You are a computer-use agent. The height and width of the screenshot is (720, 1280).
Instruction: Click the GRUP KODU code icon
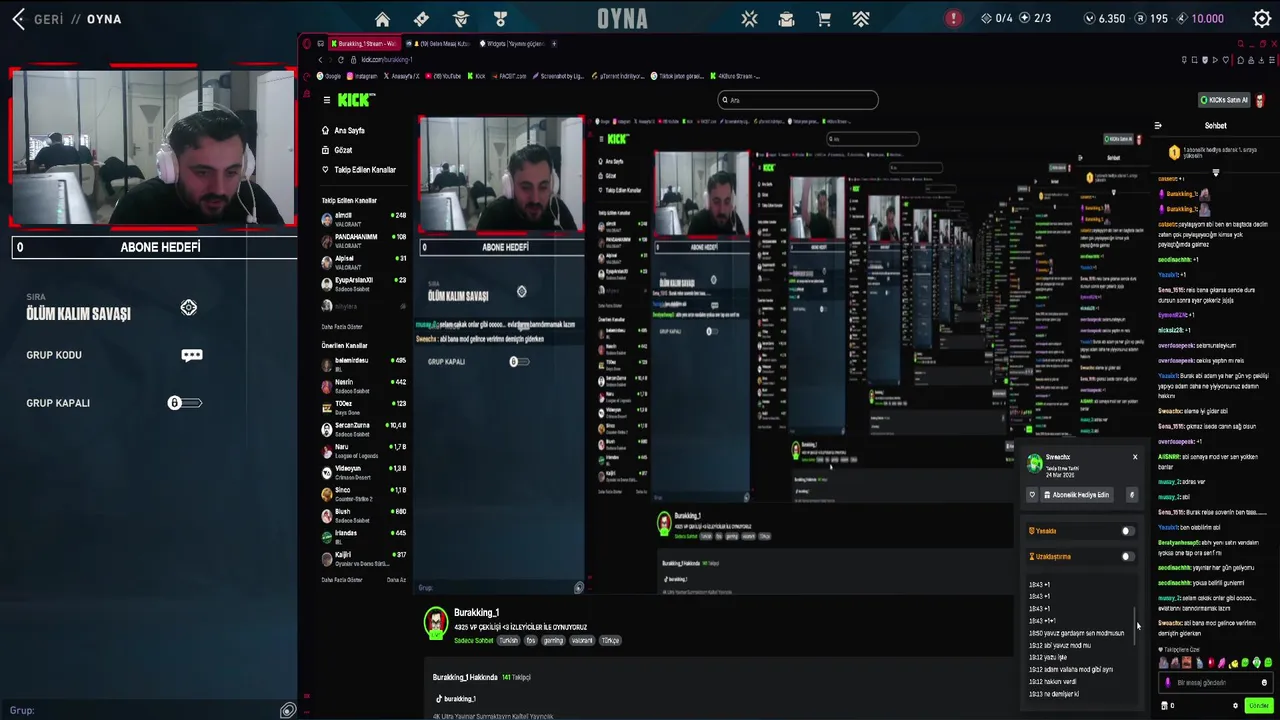click(x=192, y=355)
